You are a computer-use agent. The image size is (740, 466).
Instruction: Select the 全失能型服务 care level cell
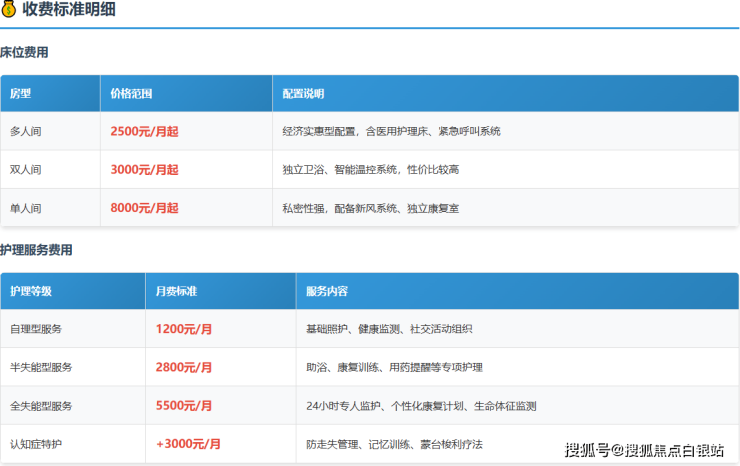click(41, 406)
